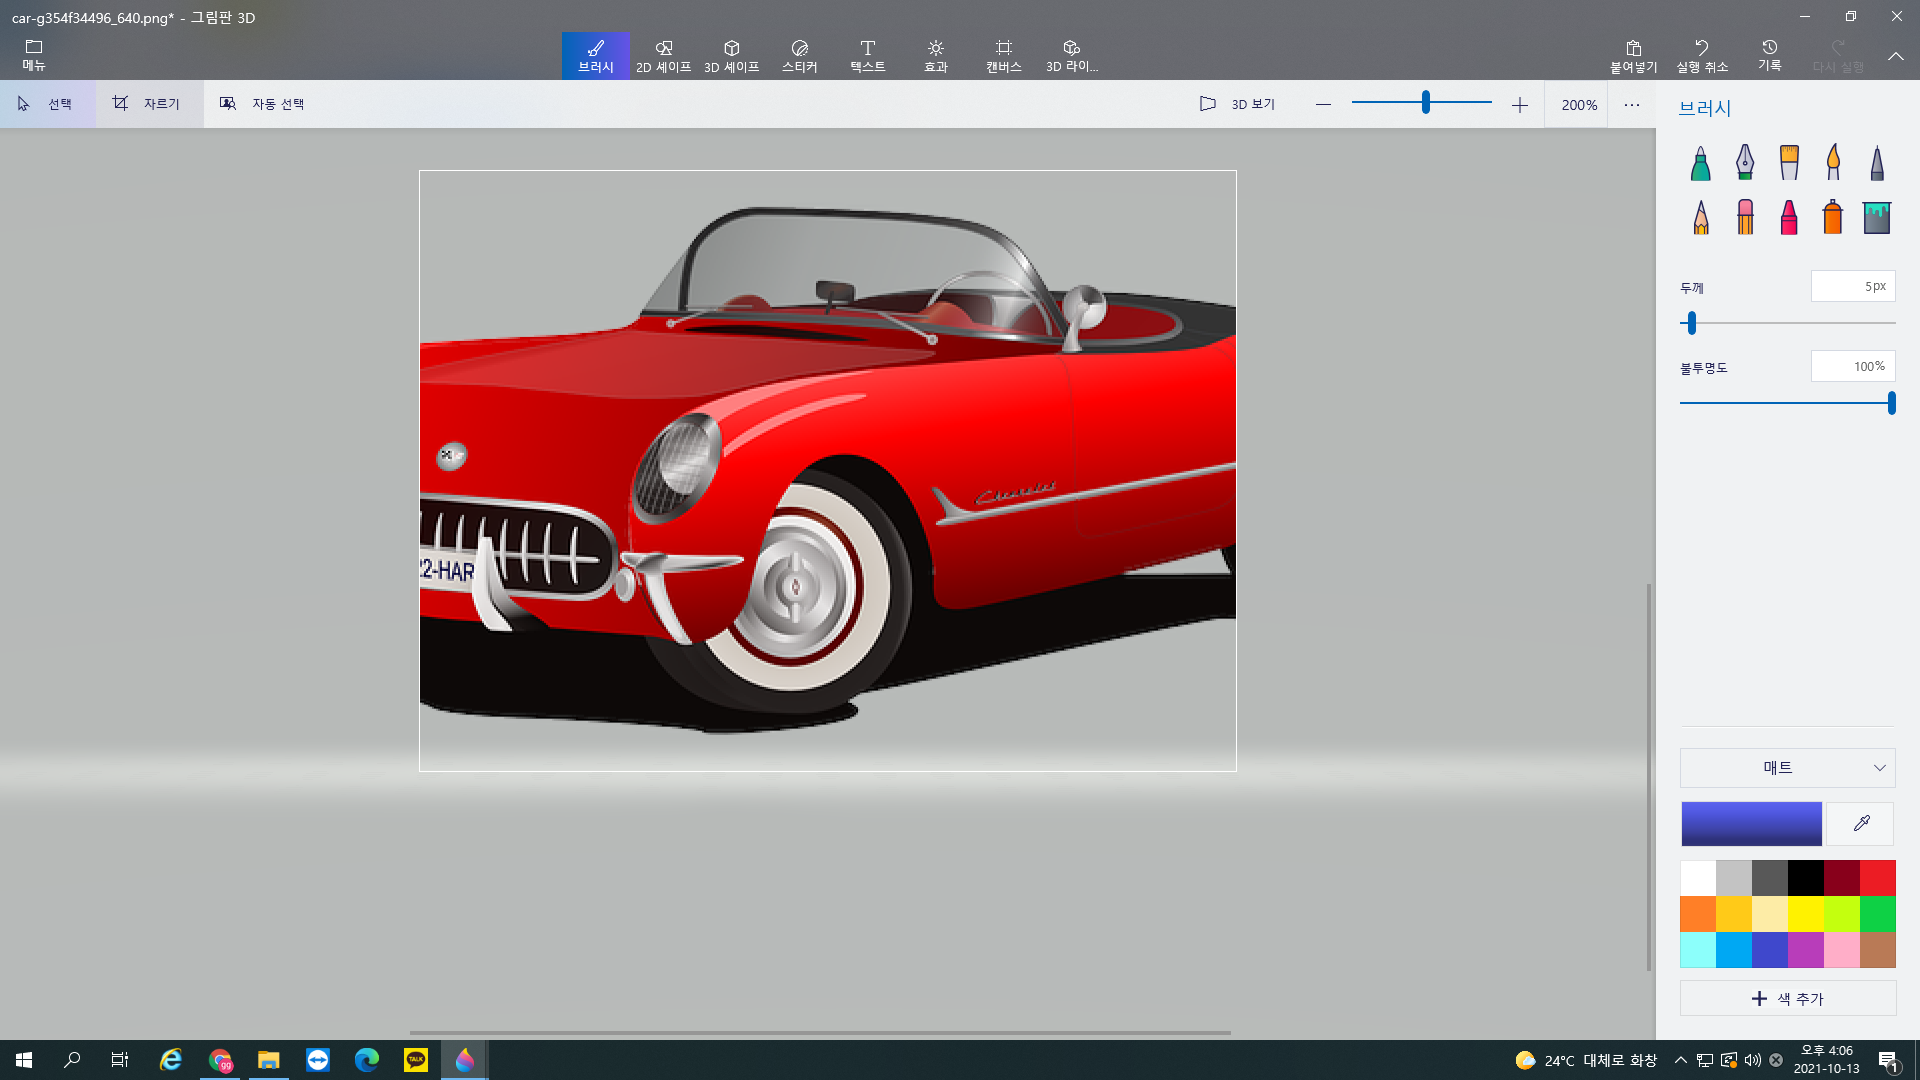Select the Calligraphy pen brush
This screenshot has height=1080, width=1920.
[x=1744, y=163]
